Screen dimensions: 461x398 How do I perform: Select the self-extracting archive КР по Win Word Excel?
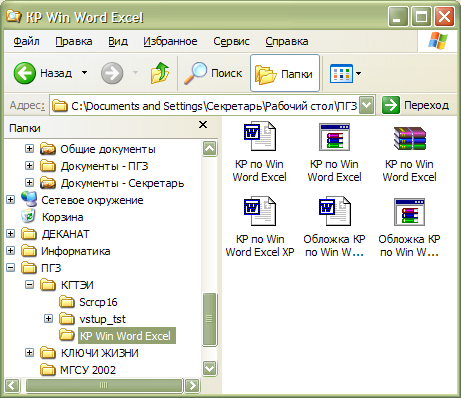click(x=334, y=152)
